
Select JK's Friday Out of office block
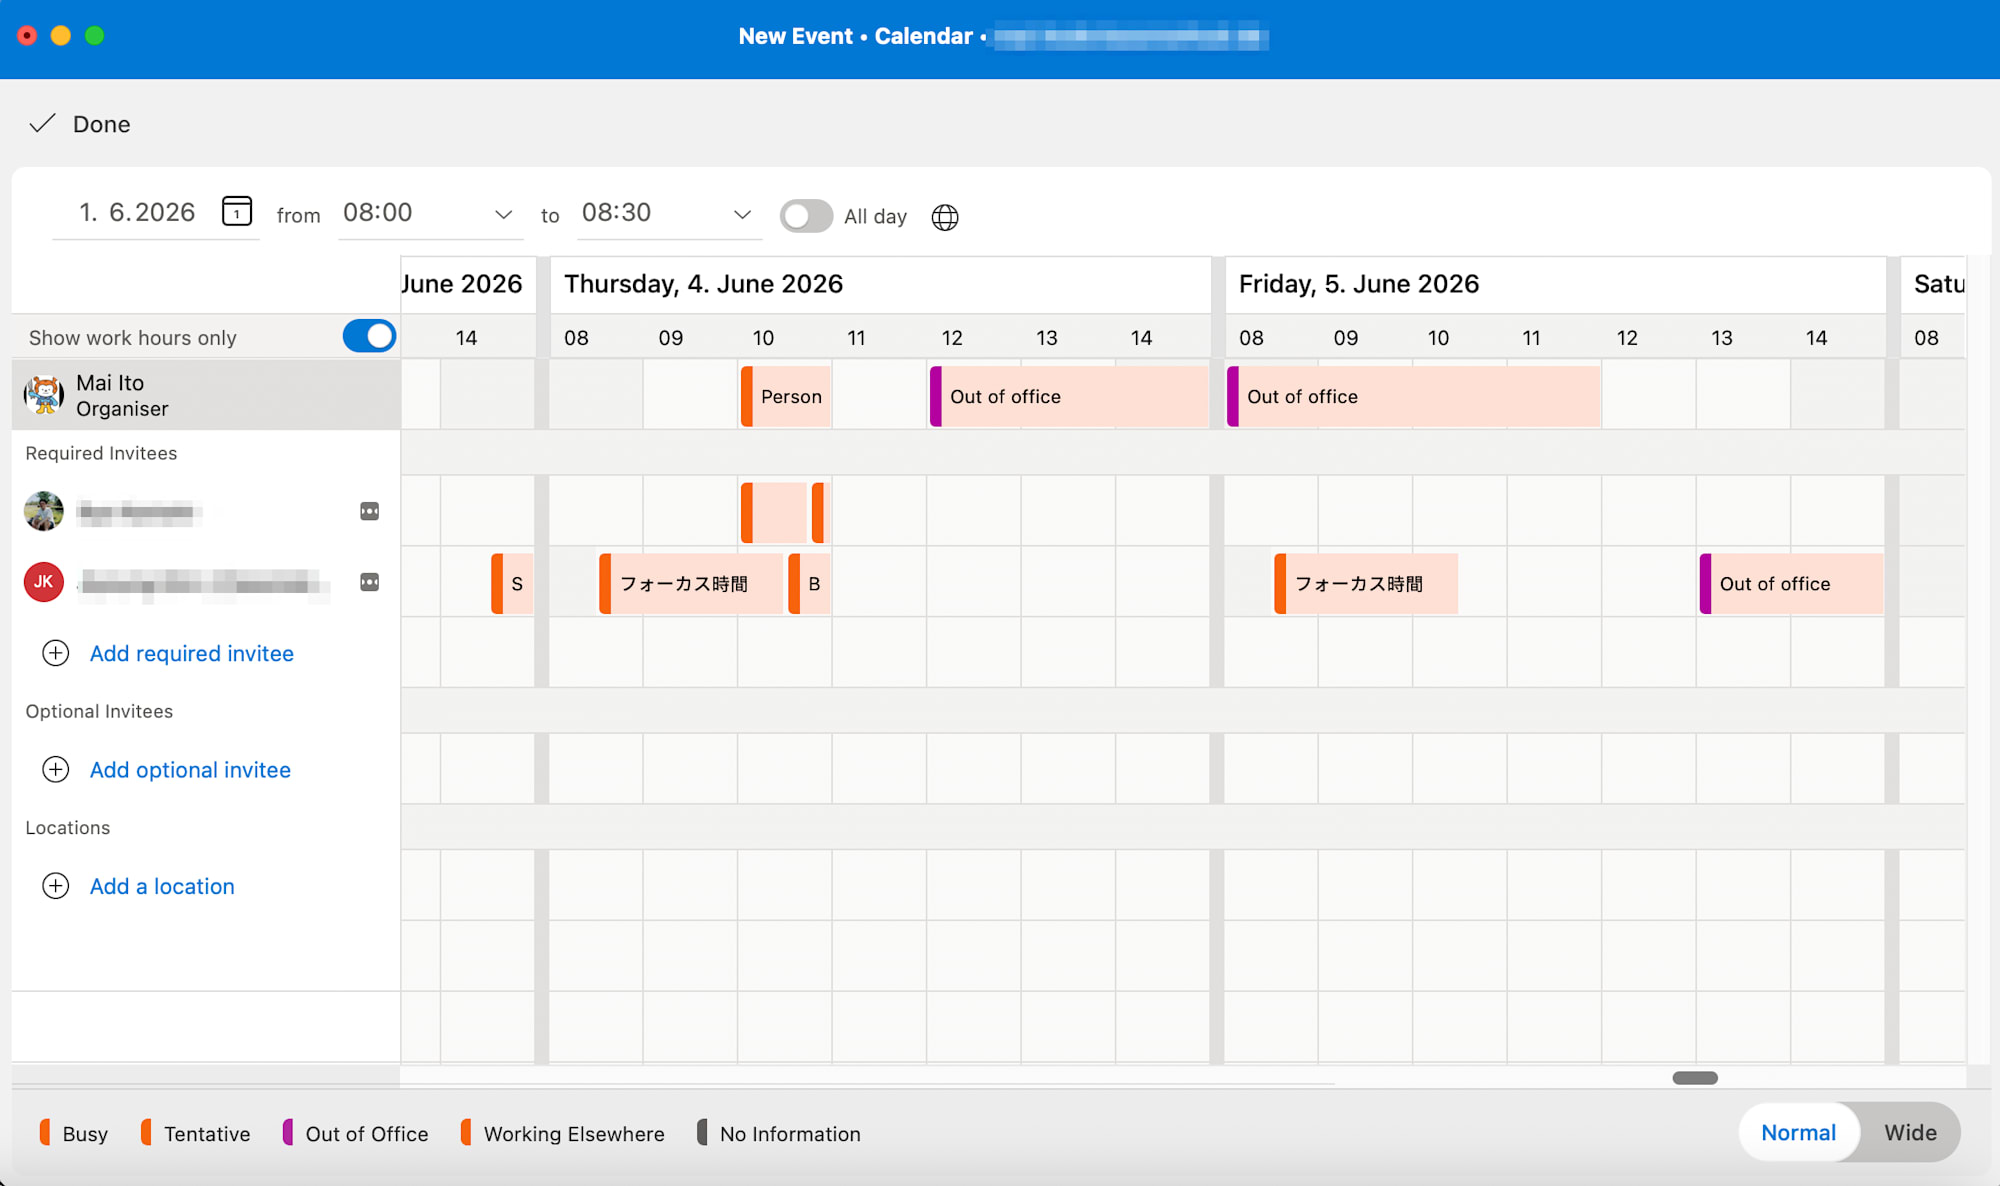pyautogui.click(x=1791, y=583)
